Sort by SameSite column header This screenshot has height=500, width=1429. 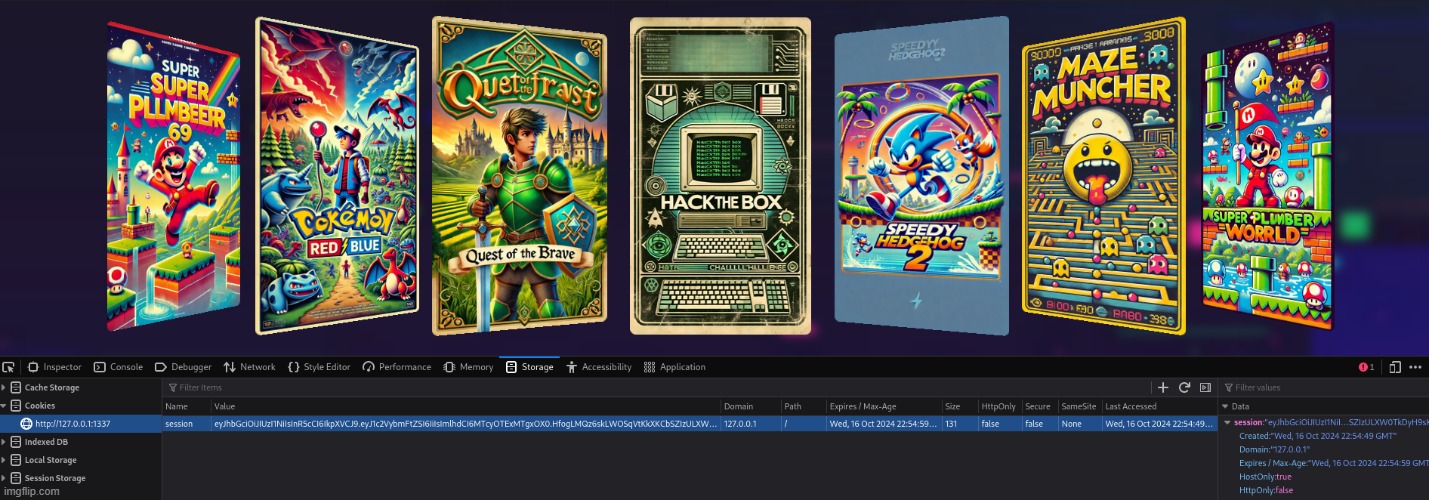pyautogui.click(x=1078, y=406)
